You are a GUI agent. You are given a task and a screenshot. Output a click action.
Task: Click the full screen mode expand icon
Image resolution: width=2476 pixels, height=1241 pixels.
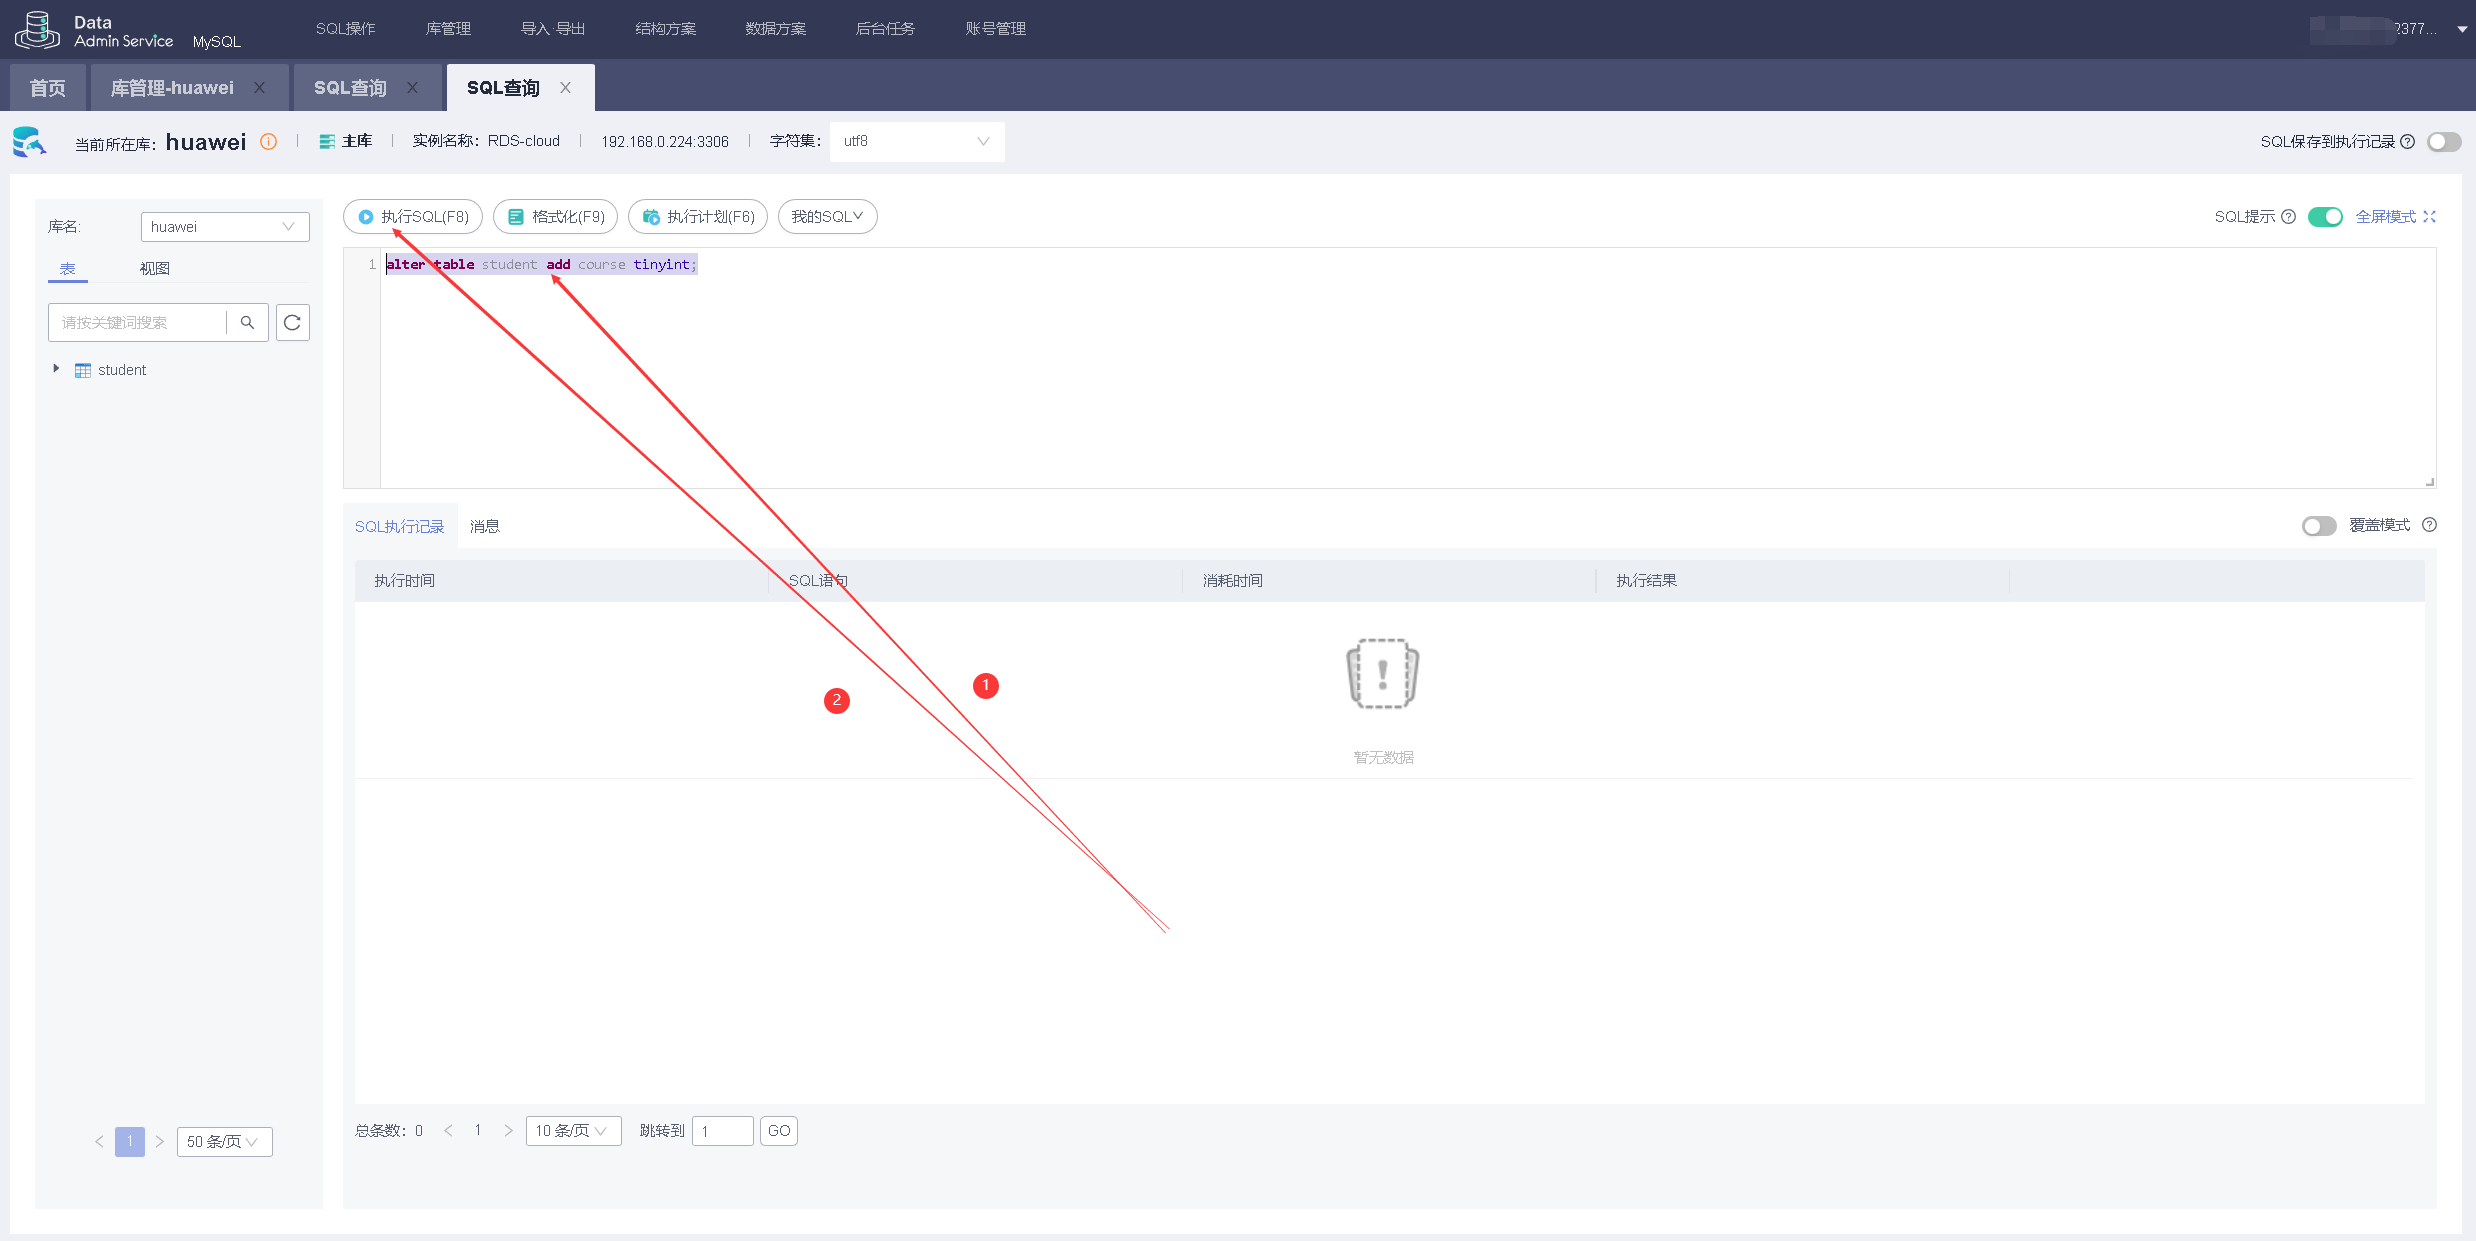[x=2429, y=217]
